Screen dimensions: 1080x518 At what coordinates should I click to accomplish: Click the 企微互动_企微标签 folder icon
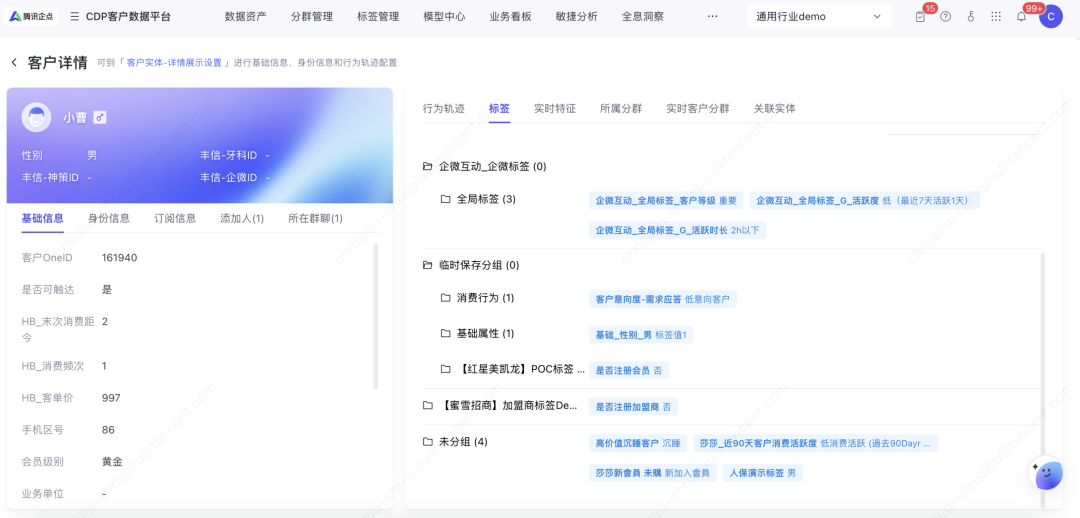pos(427,166)
